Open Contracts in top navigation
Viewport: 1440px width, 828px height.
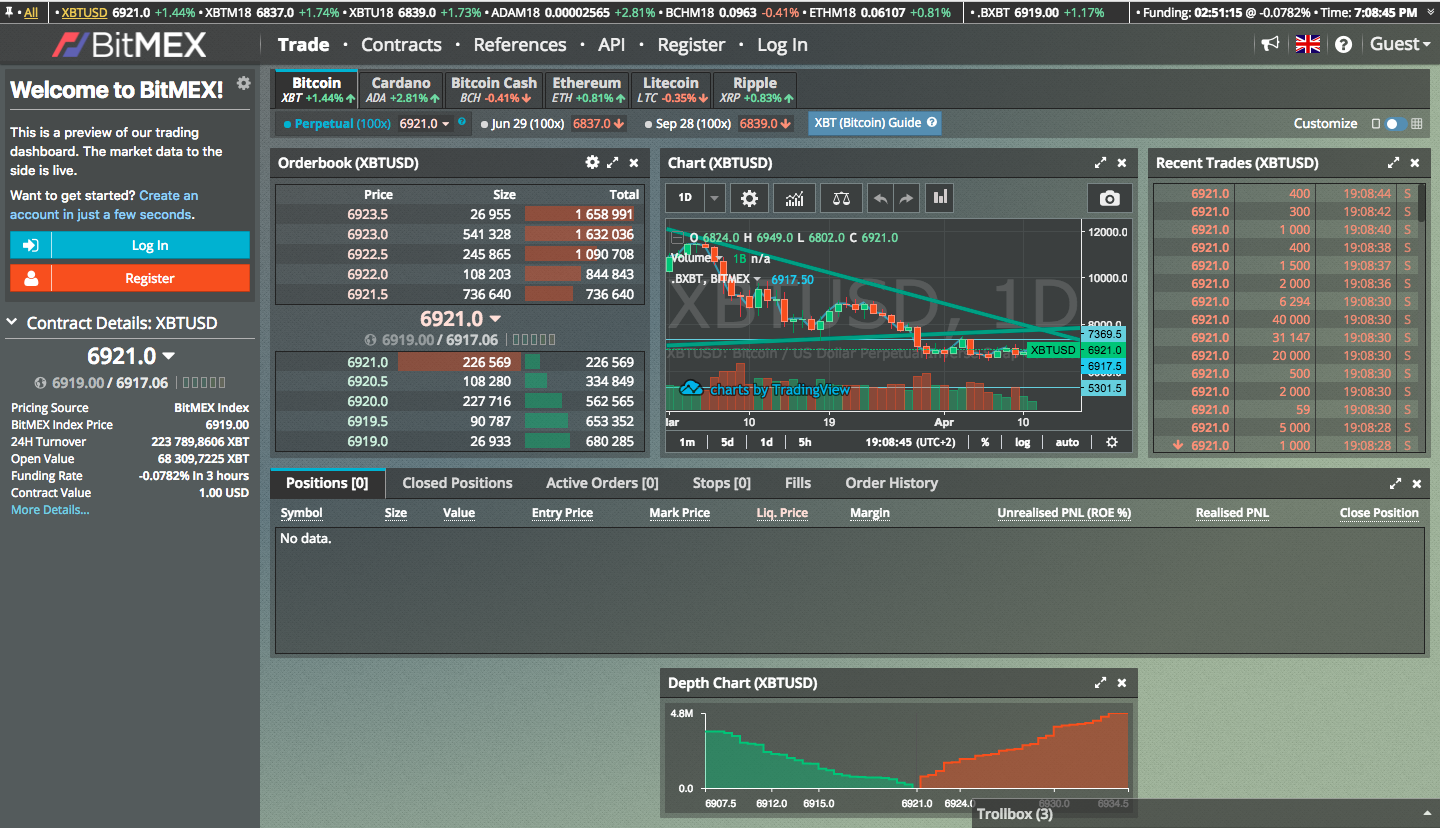click(401, 45)
